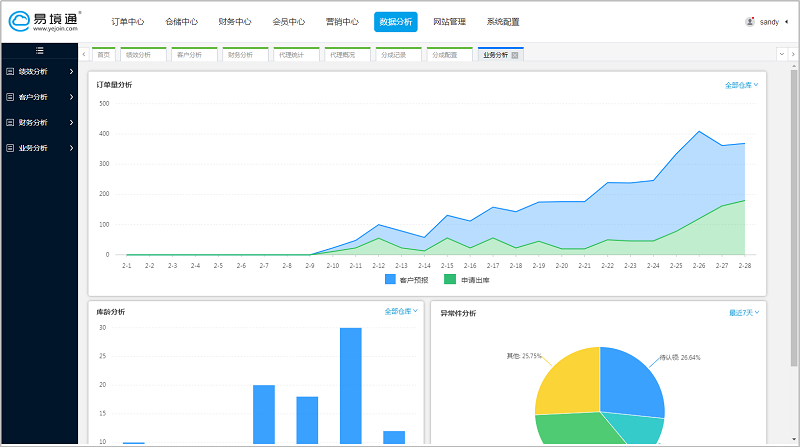Click the 绩效分析 sidebar icon

pos(10,72)
